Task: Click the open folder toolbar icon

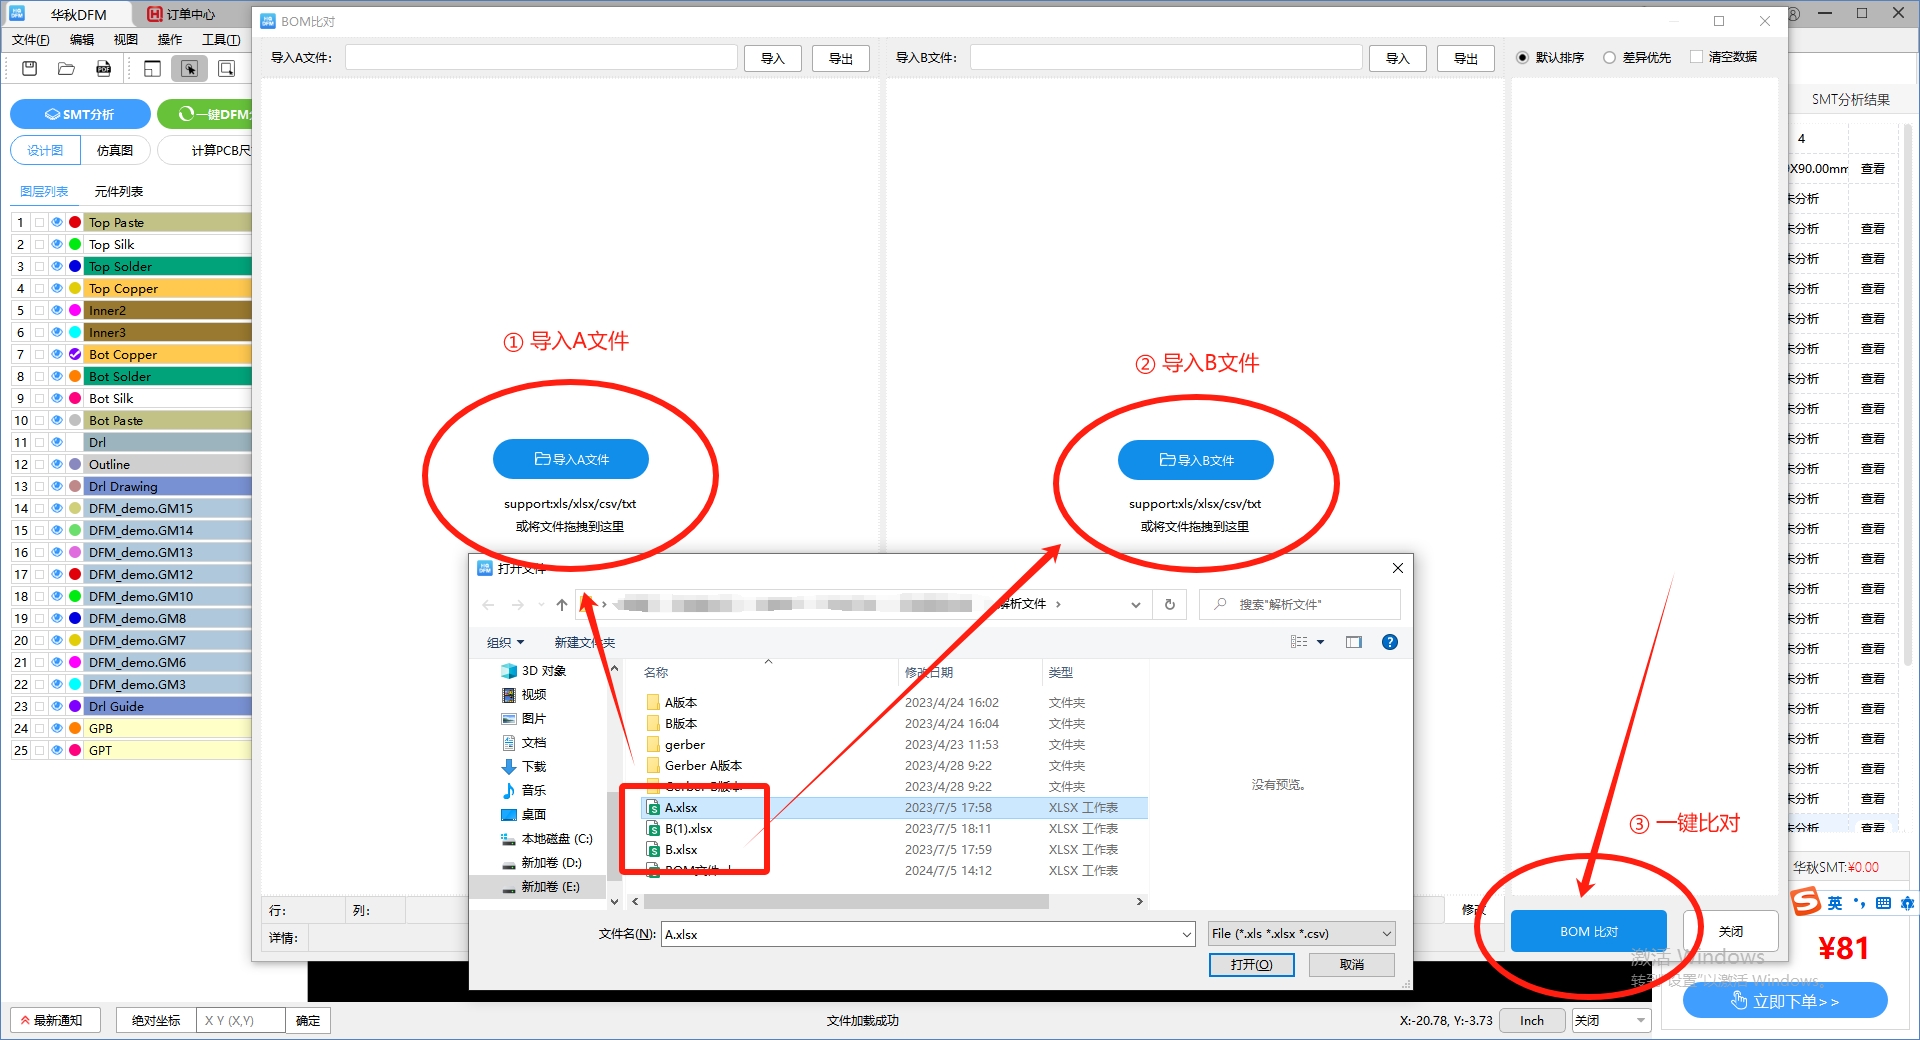Action: 66,68
